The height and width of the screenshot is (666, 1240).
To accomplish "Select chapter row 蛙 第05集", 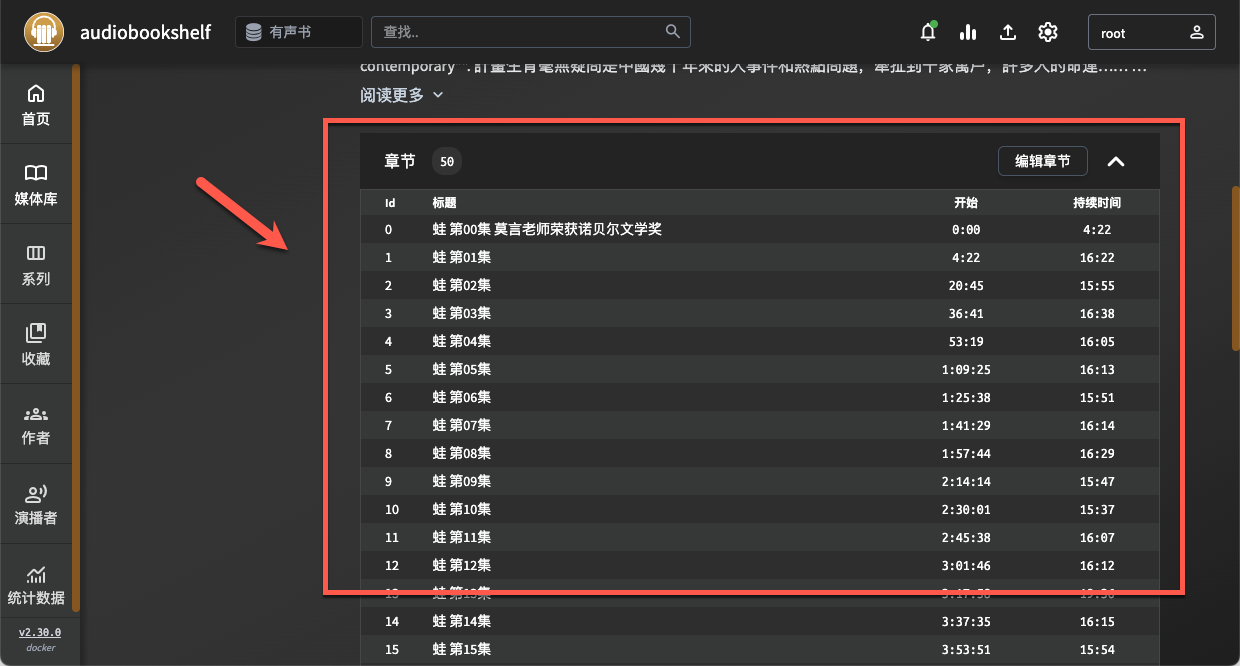I will 760,369.
